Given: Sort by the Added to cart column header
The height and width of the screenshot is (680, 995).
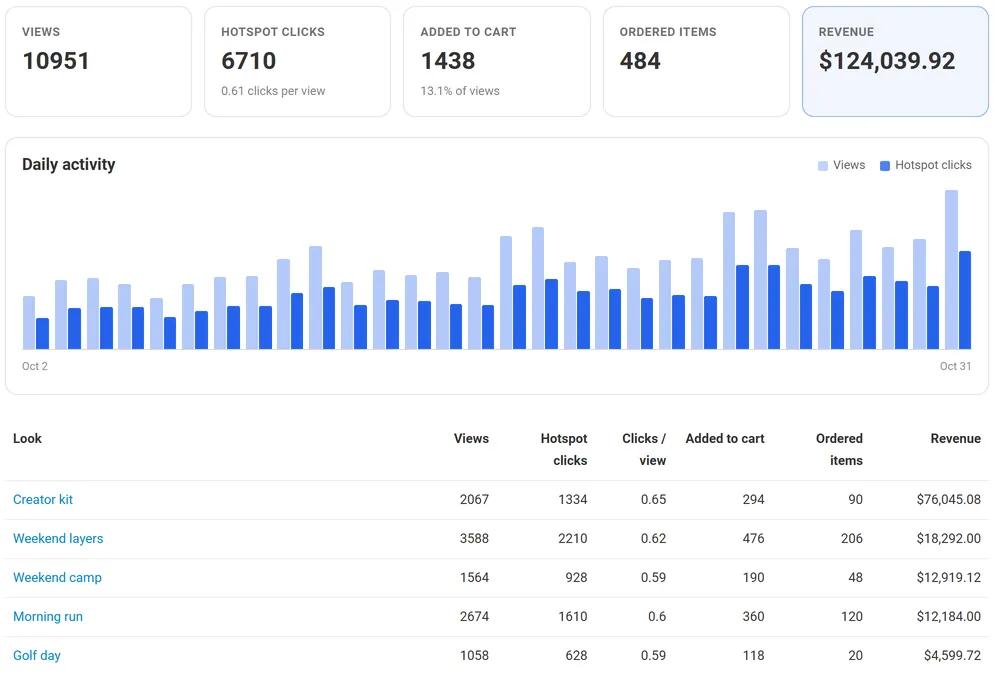Looking at the screenshot, I should (x=725, y=438).
